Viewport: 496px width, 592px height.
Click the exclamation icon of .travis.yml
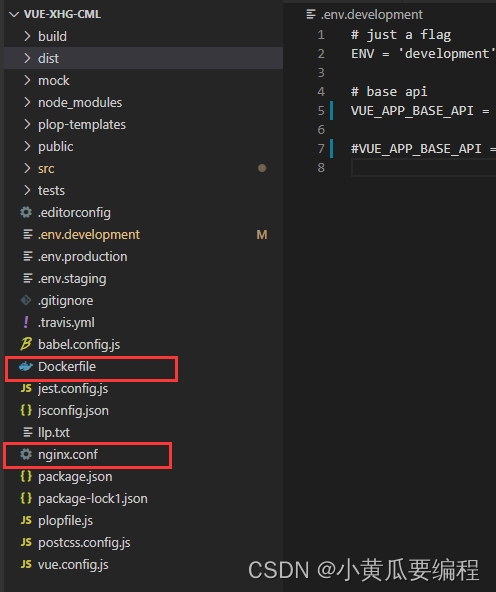pos(26,322)
